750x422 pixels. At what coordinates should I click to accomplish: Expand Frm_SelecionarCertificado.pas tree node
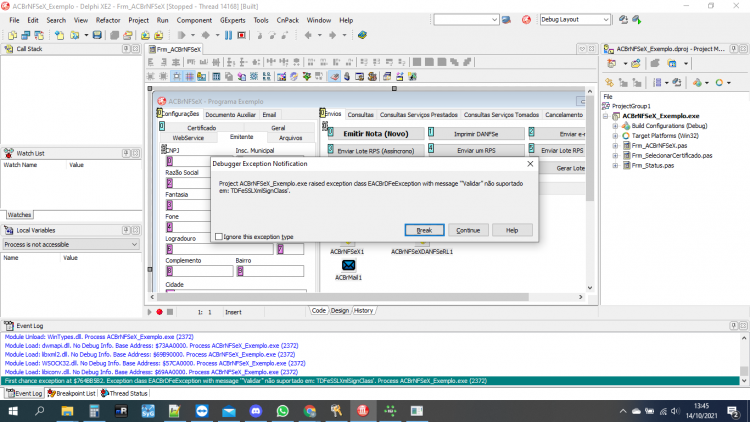tap(616, 155)
